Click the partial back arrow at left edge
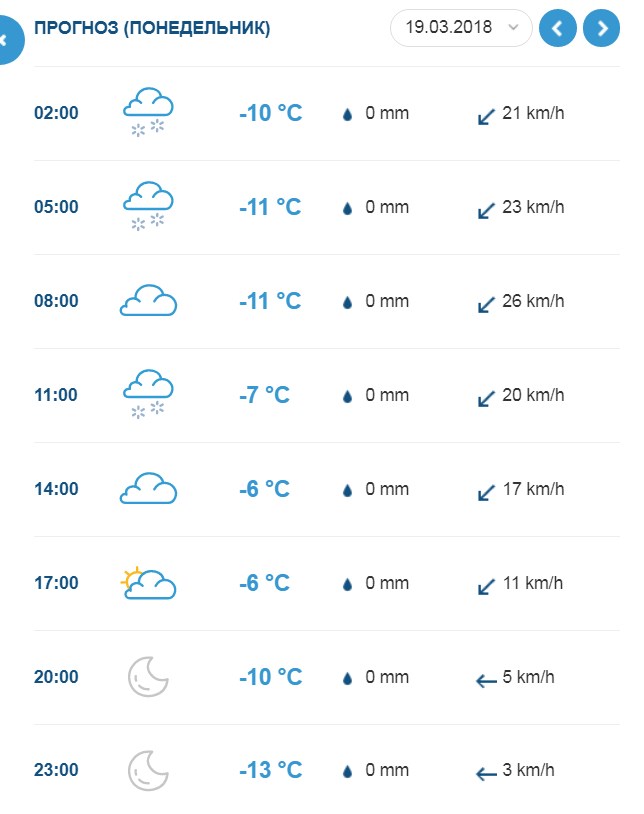The height and width of the screenshot is (814, 644). [8, 41]
